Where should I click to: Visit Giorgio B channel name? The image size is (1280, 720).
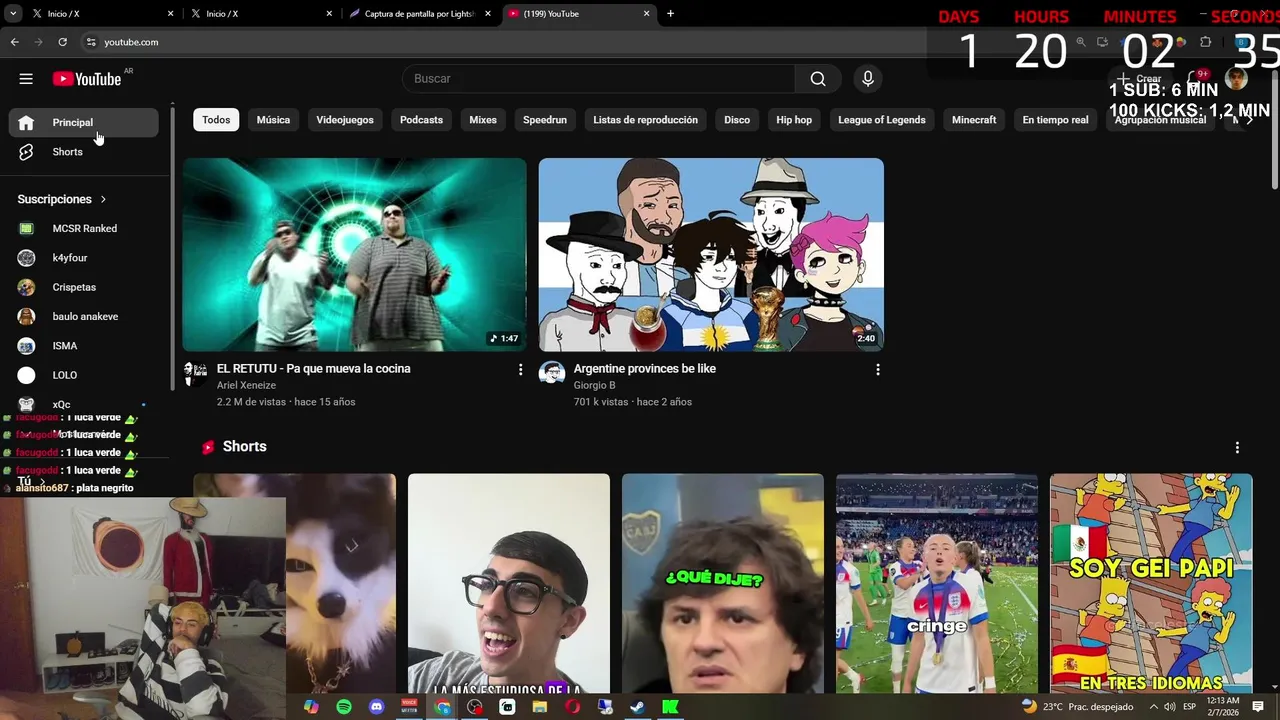[x=594, y=385]
